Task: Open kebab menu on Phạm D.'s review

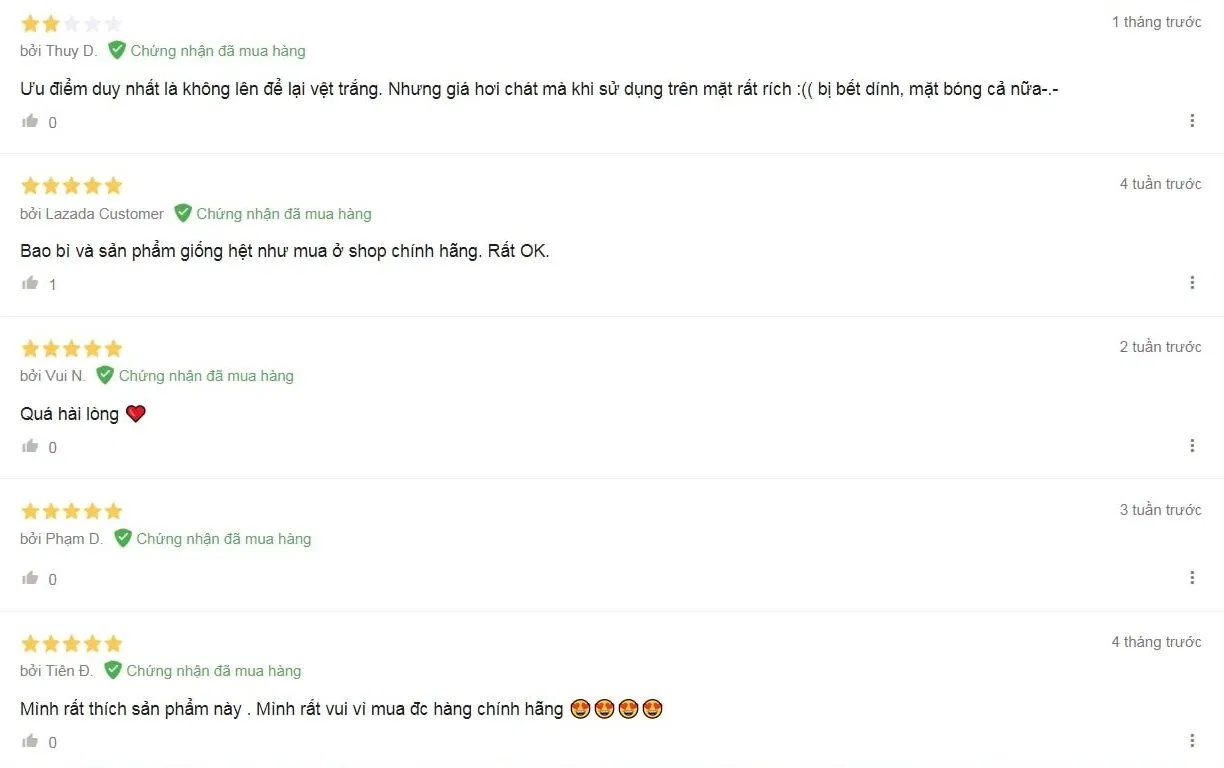Action: 1192,578
